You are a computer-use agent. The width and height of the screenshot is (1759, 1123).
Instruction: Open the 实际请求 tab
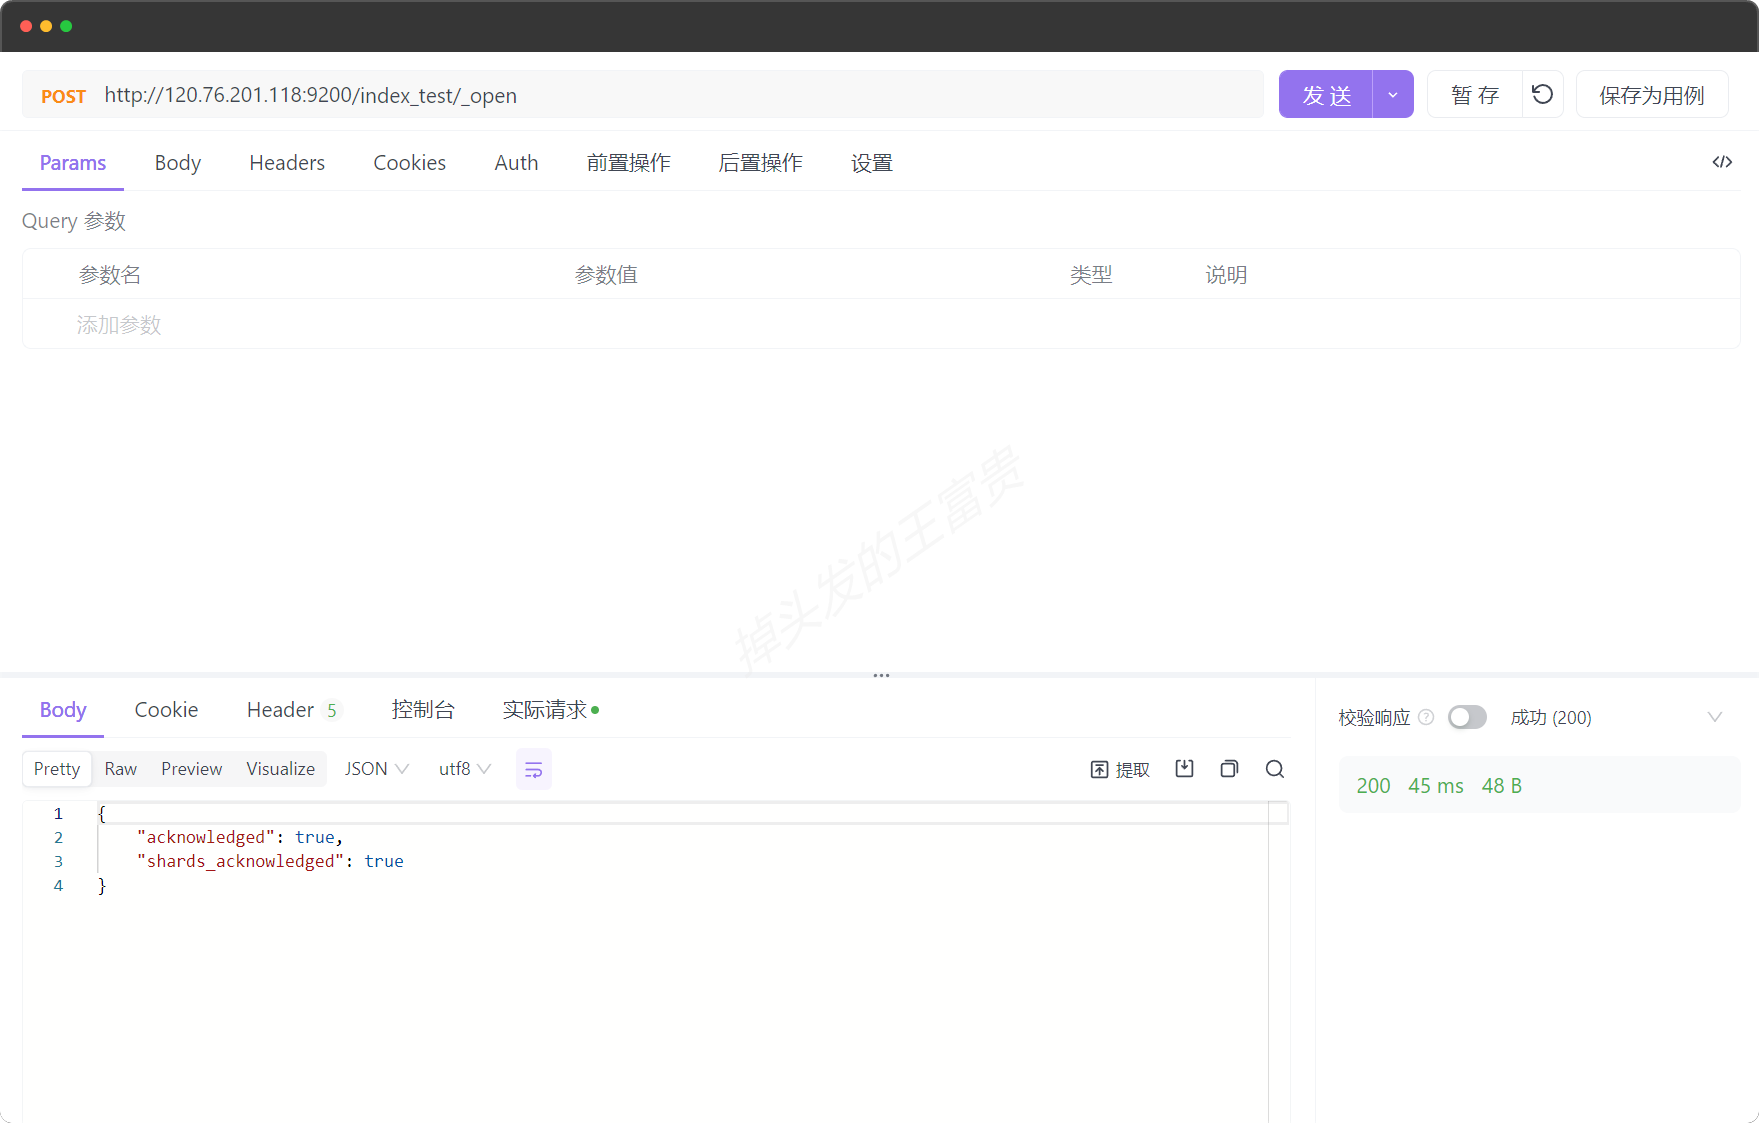tap(551, 710)
